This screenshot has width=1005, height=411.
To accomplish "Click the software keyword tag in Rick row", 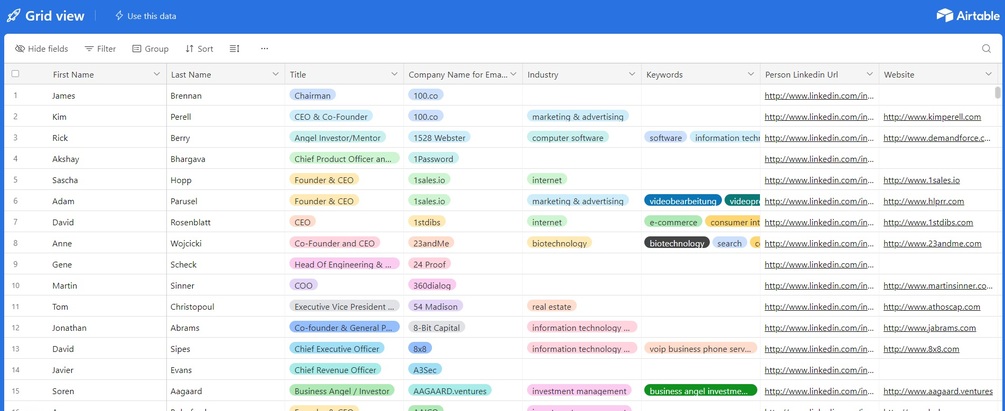I will pyautogui.click(x=665, y=138).
